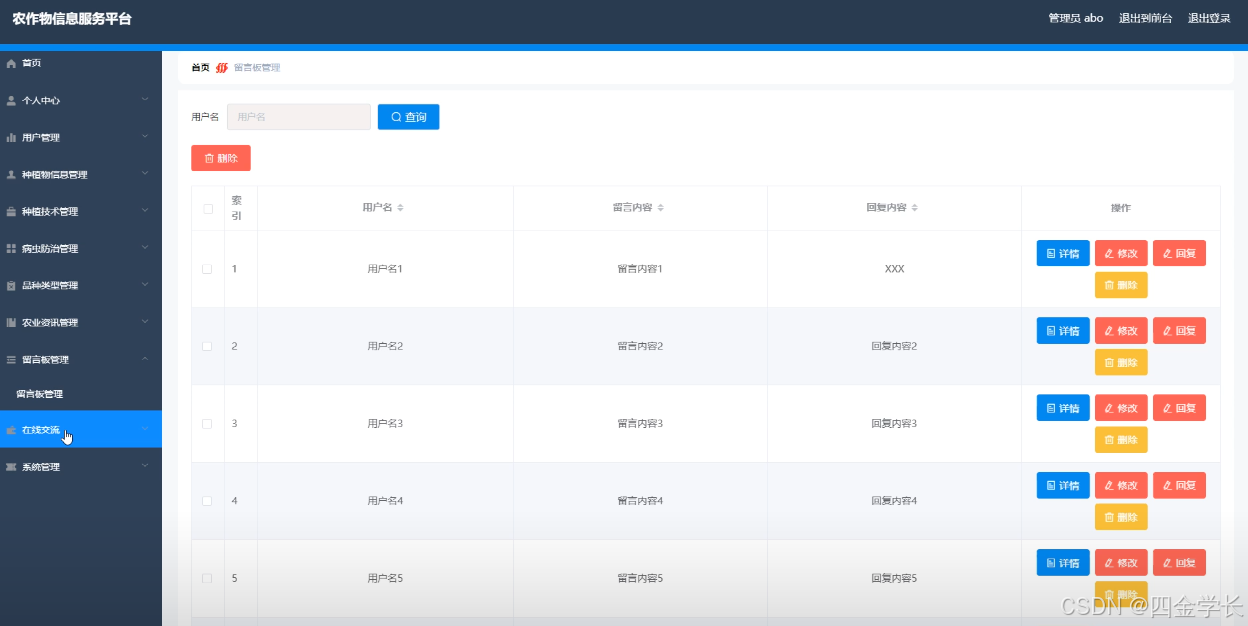
Task: Click the list icon beside 留言板管理
Action: [x=11, y=360]
